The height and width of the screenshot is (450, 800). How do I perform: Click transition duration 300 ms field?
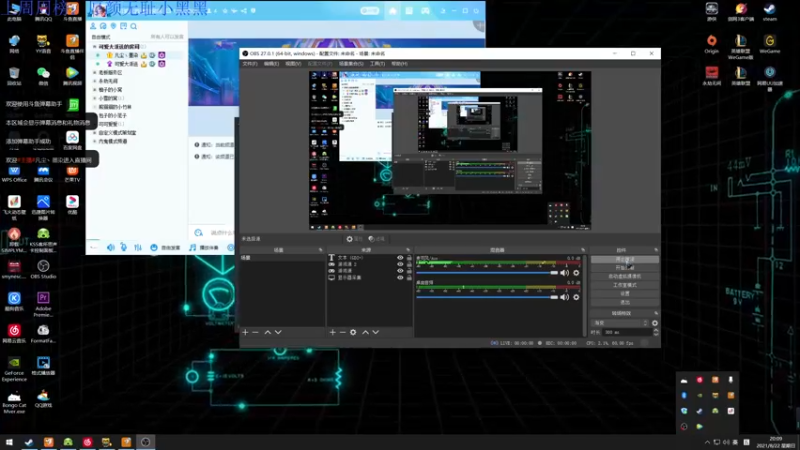627,332
